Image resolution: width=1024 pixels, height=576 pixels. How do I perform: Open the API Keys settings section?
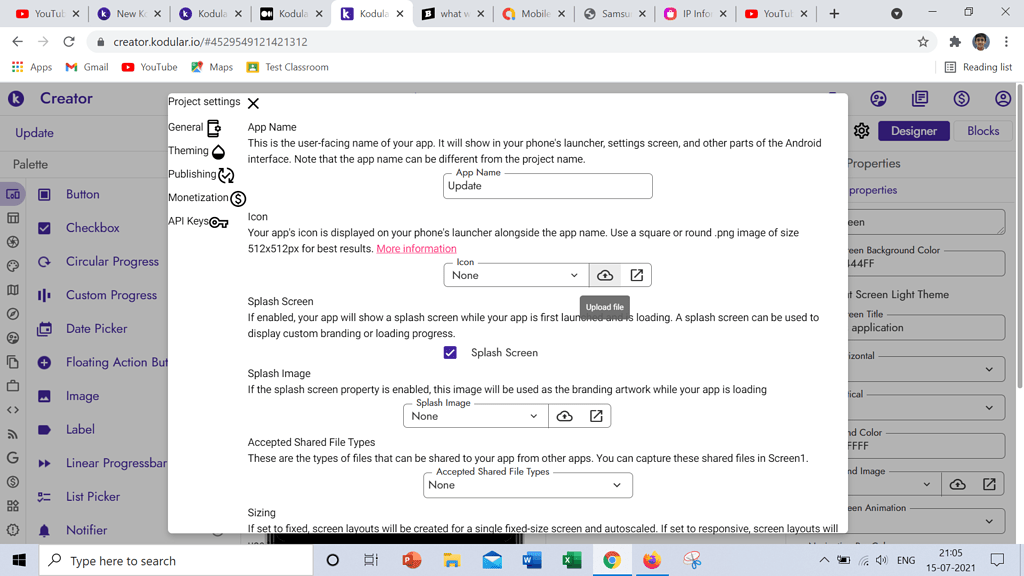click(x=198, y=221)
